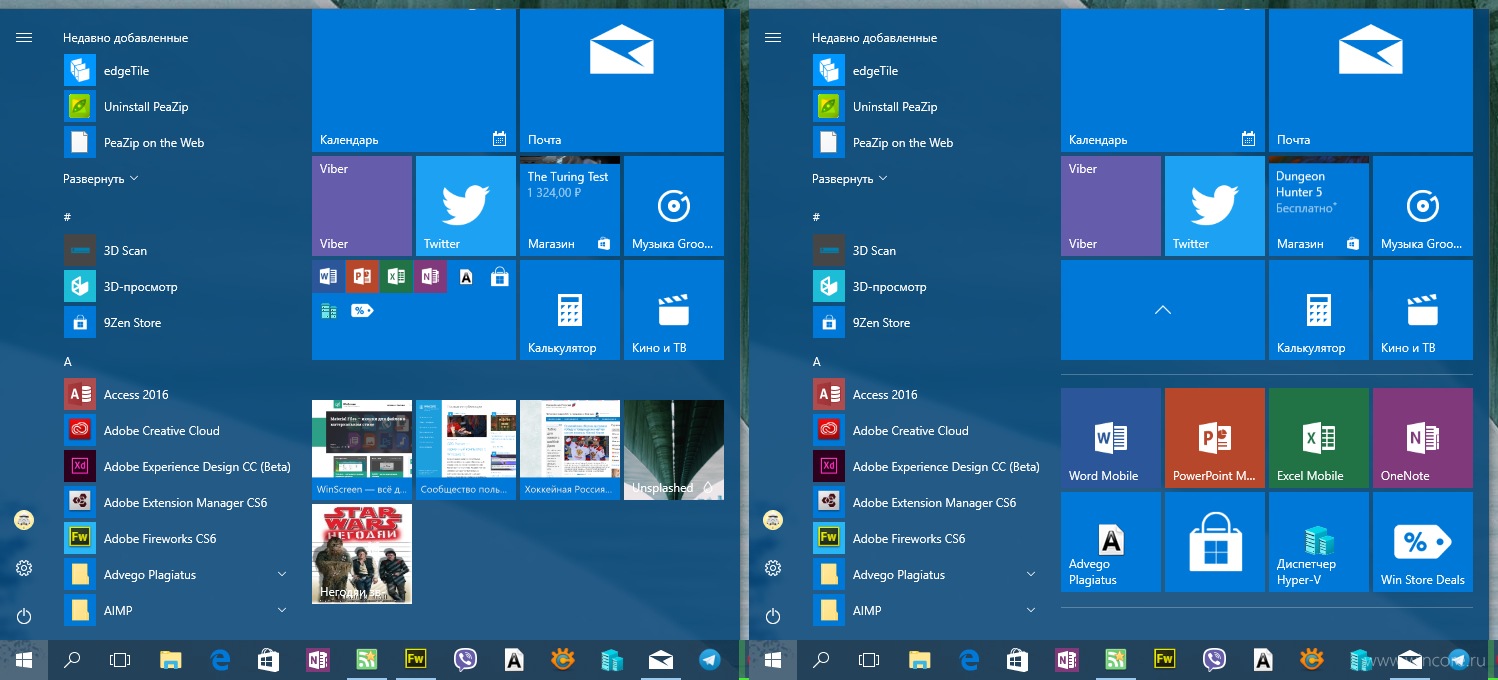Open the Win Store Deals tile
Screen dimensions: 1498x680
[1423, 542]
